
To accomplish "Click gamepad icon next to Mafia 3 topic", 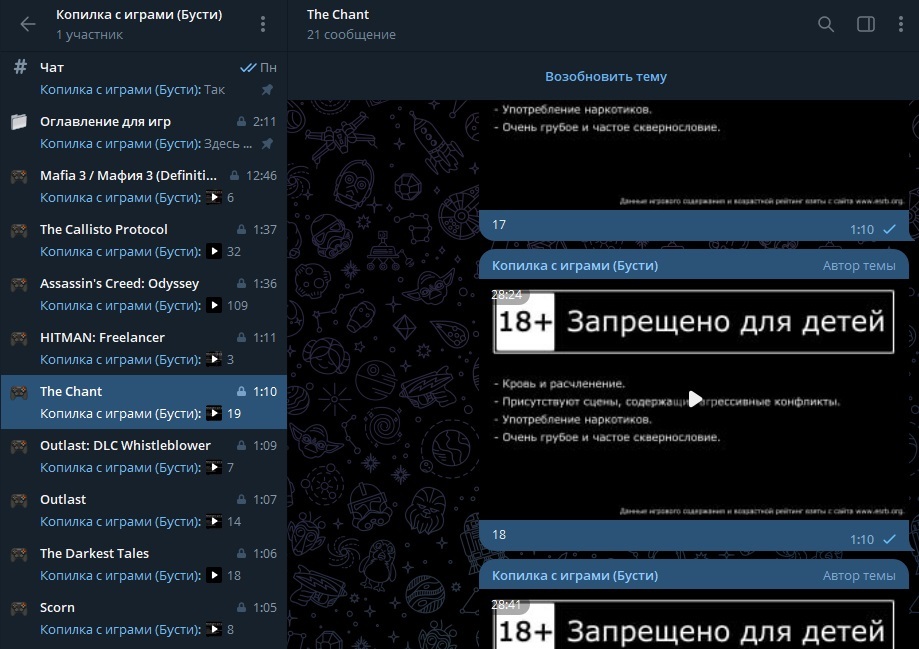I will 19,176.
